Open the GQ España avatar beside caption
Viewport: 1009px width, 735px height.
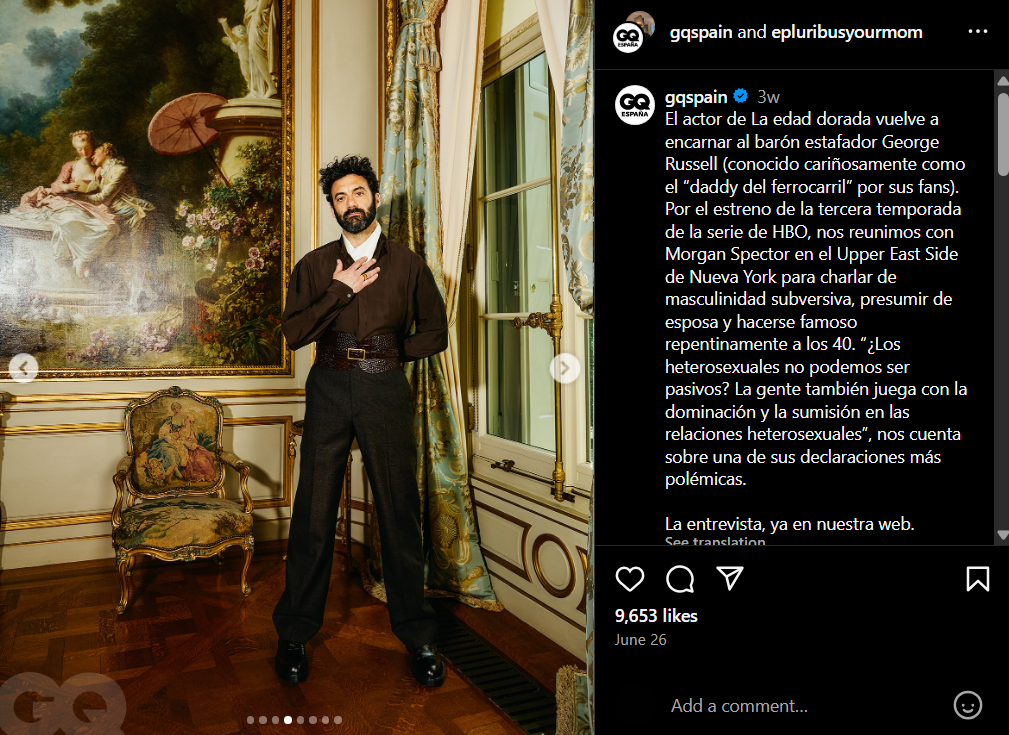(x=634, y=105)
